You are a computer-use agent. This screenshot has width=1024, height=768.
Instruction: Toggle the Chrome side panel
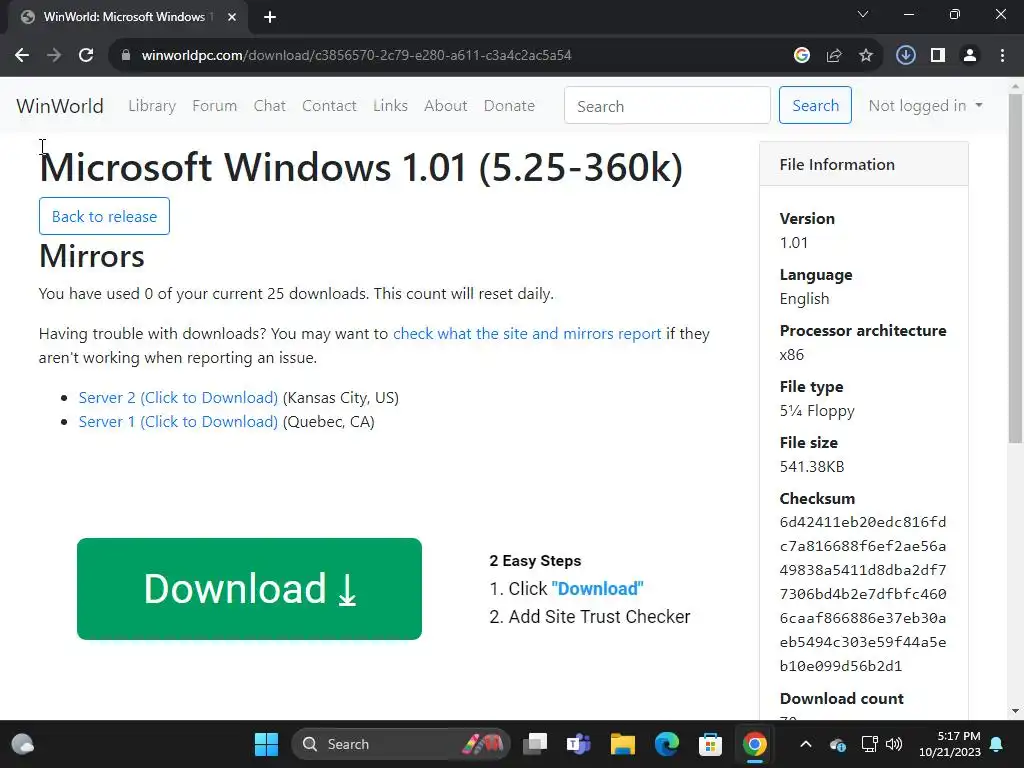coord(938,56)
